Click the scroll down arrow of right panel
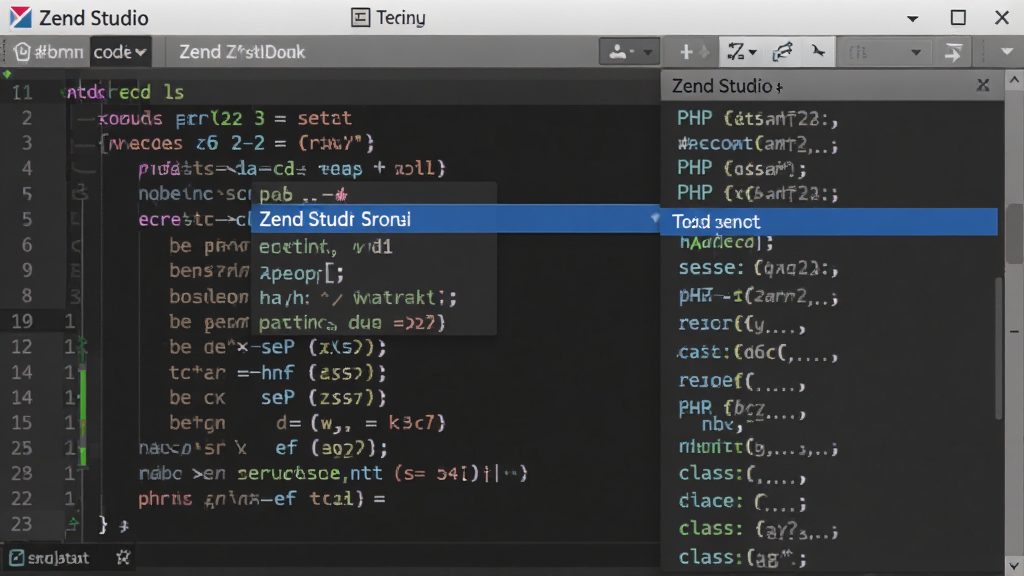This screenshot has width=1024, height=576. pos(1014,565)
